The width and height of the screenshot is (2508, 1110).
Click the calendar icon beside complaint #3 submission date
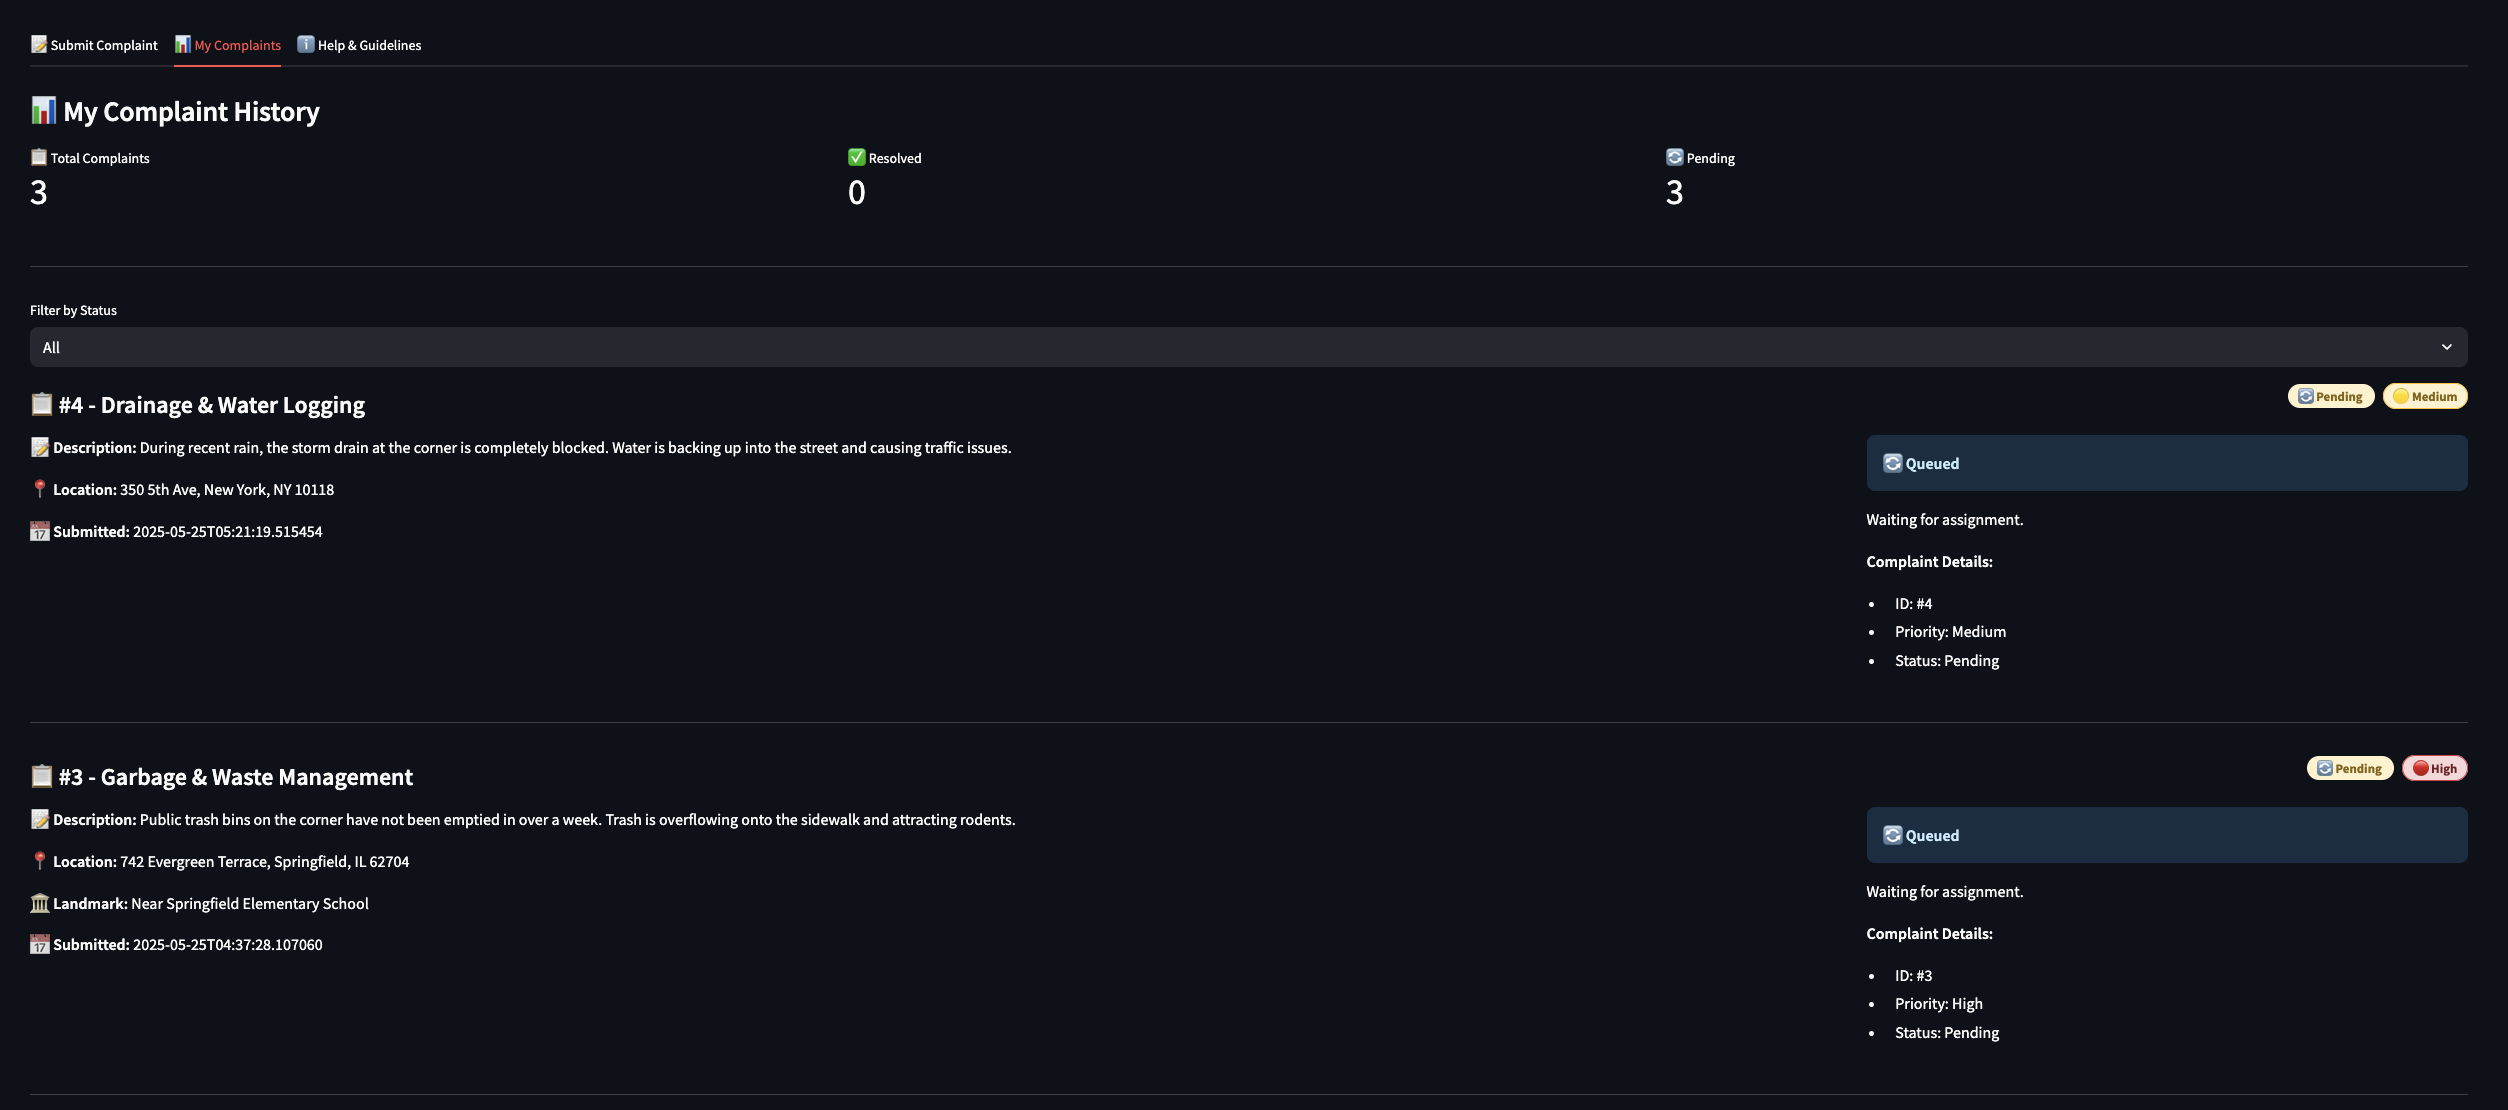(x=40, y=944)
